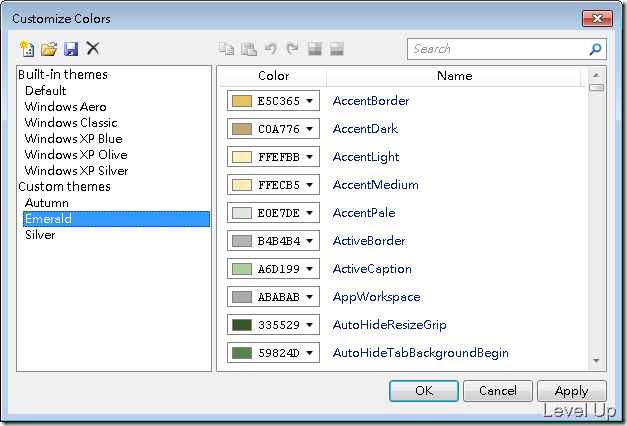Click the Copy color icon
Screen dimensions: 627x426
click(226, 49)
